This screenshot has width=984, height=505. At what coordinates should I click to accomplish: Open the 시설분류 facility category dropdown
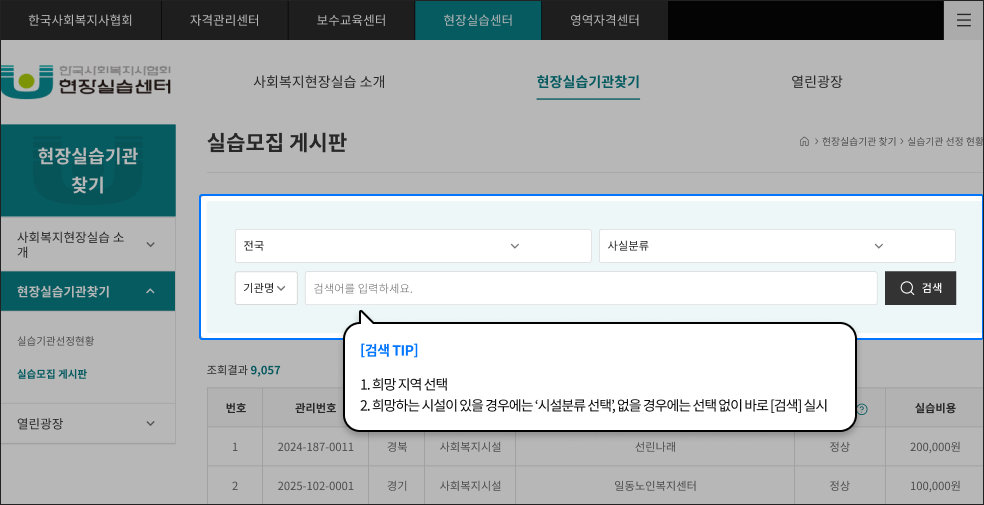(776, 246)
